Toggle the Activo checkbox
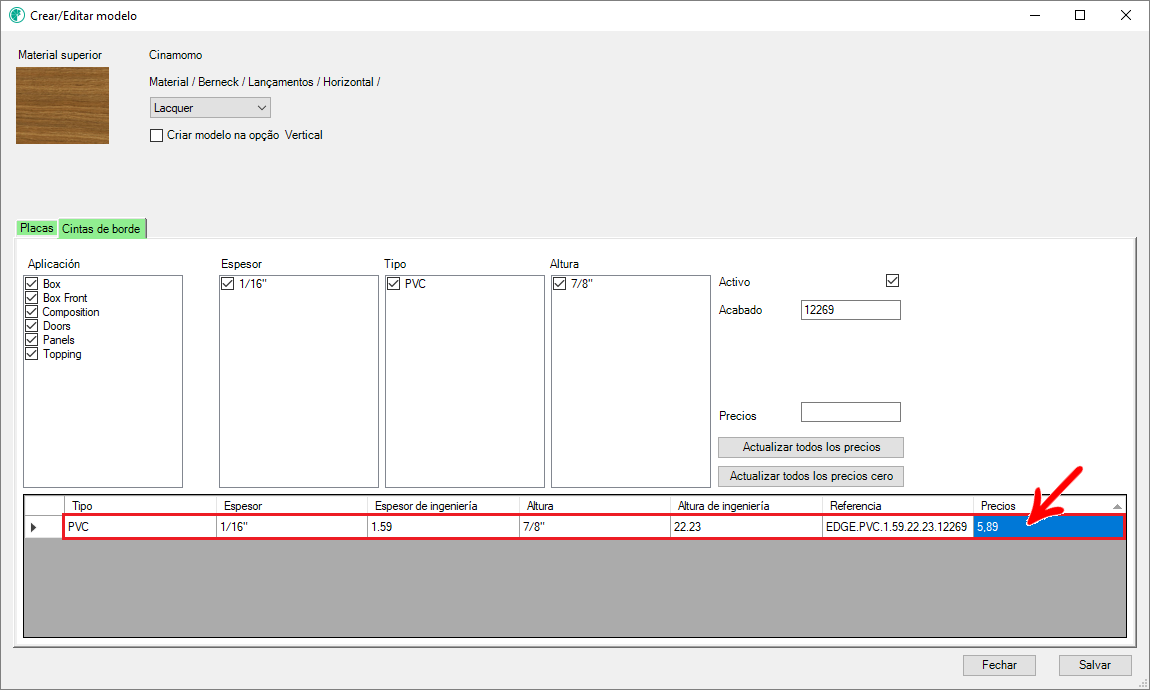Viewport: 1150px width, 690px height. [893, 281]
